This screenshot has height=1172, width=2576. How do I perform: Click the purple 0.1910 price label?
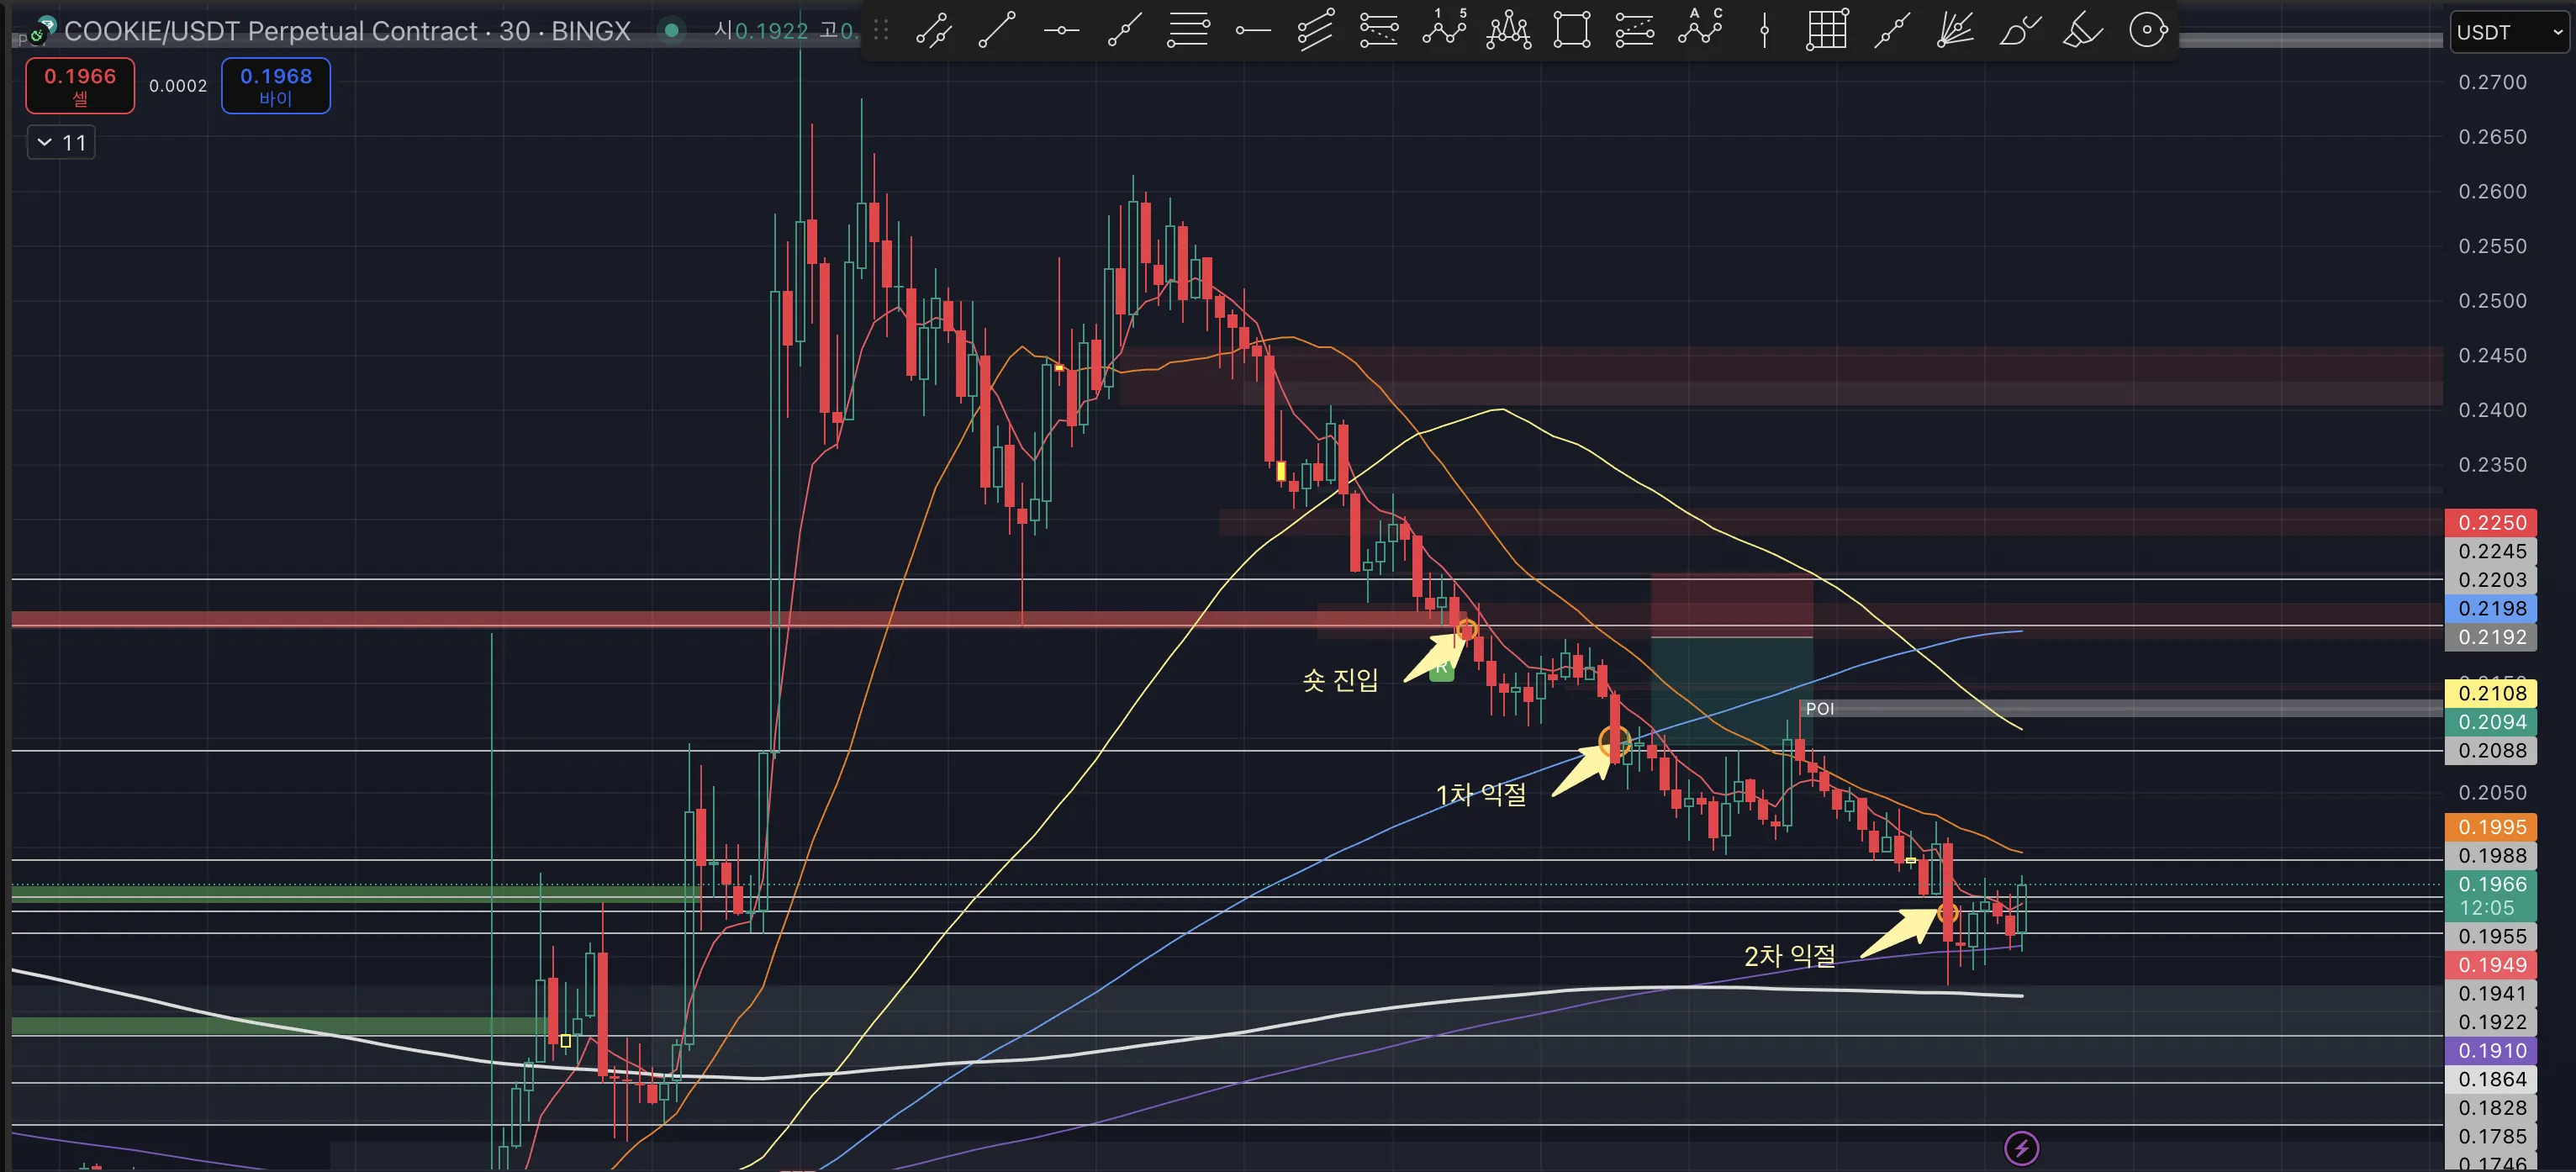[2491, 1051]
